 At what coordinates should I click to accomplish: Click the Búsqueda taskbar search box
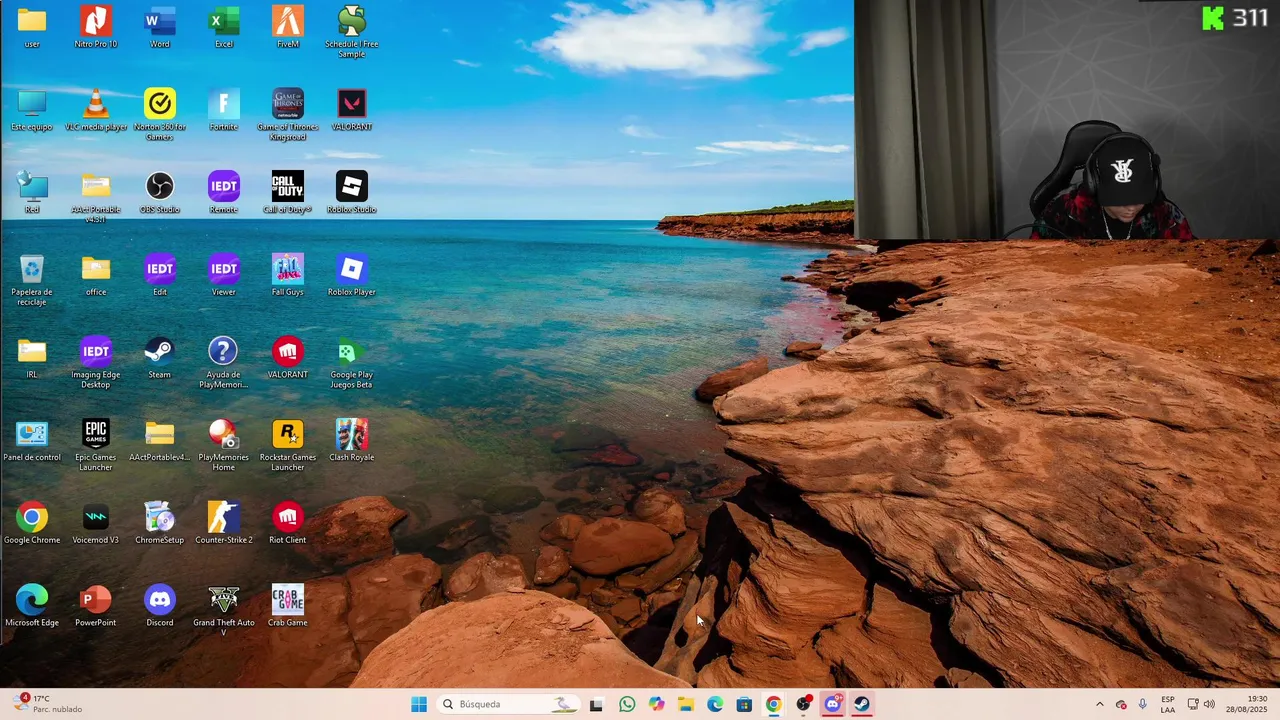(x=509, y=704)
